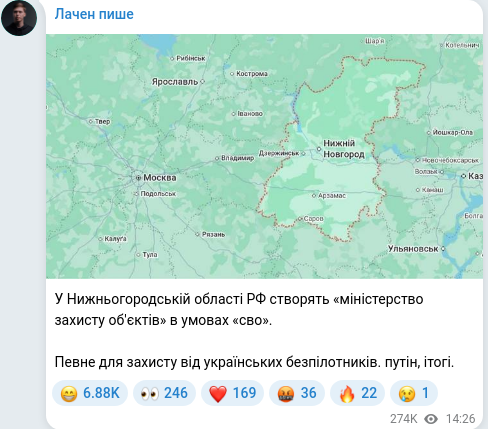Viewport: 488px width, 429px height.
Task: Click the Москва label on the map
Action: click(160, 178)
